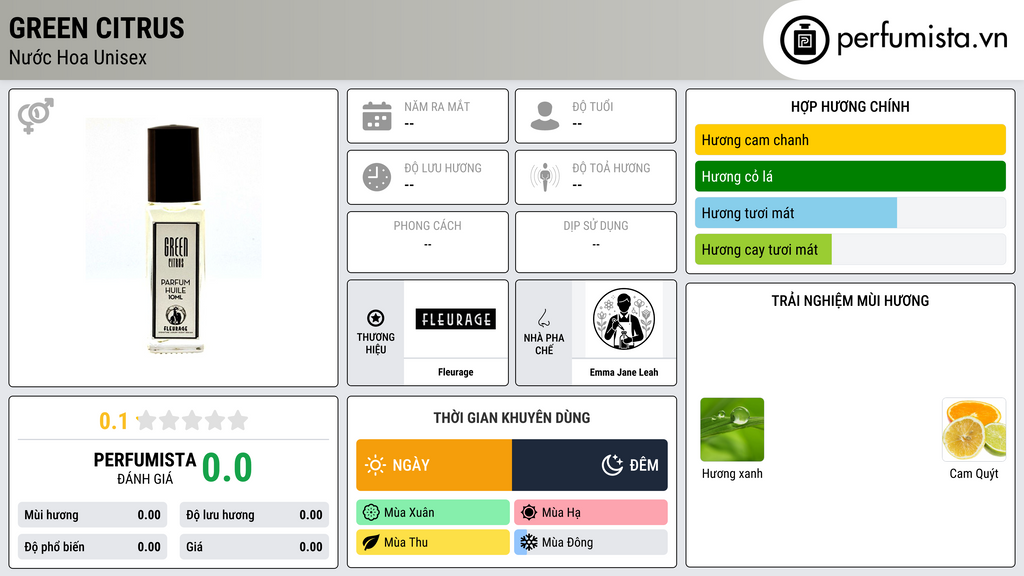Click the nose icon for Nhà pha chế
1024x576 pixels.
[543, 318]
